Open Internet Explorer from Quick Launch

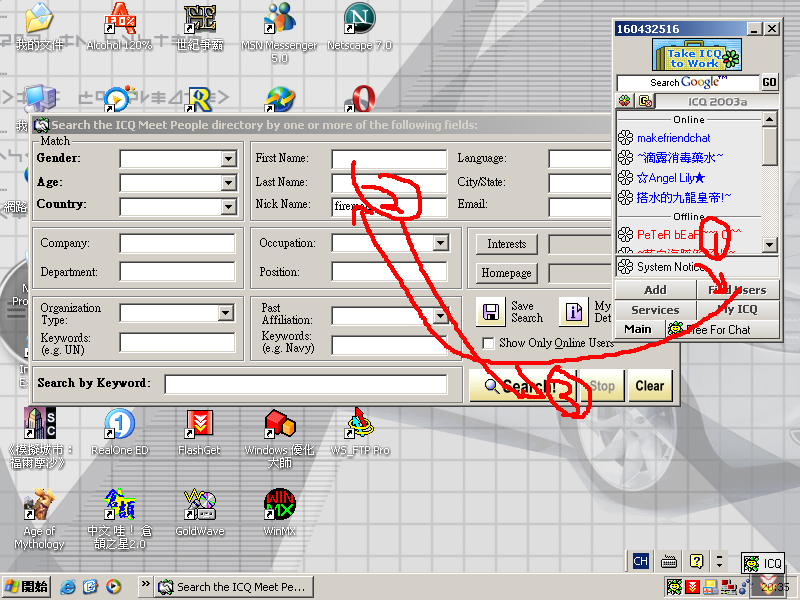coord(67,587)
